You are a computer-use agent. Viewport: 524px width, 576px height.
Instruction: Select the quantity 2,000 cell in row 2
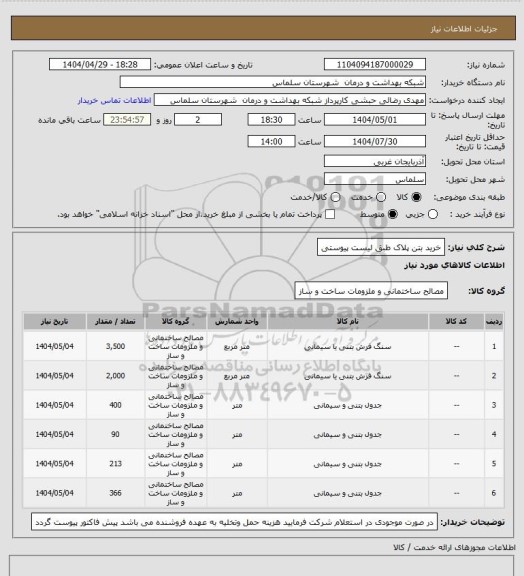(x=115, y=376)
